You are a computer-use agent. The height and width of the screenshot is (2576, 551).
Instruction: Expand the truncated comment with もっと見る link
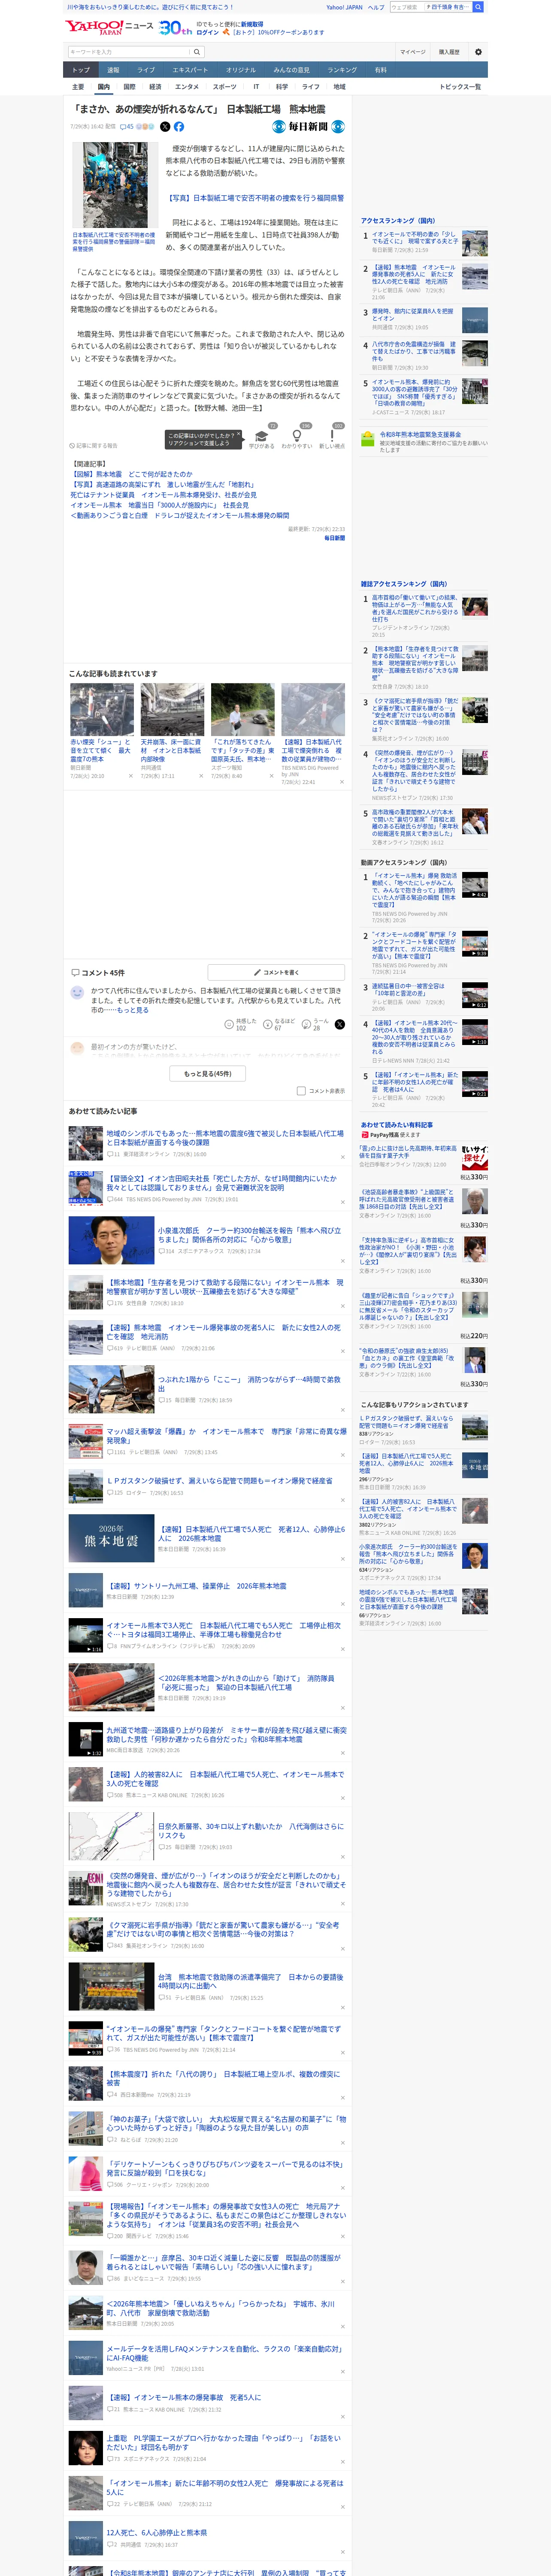tap(132, 1010)
